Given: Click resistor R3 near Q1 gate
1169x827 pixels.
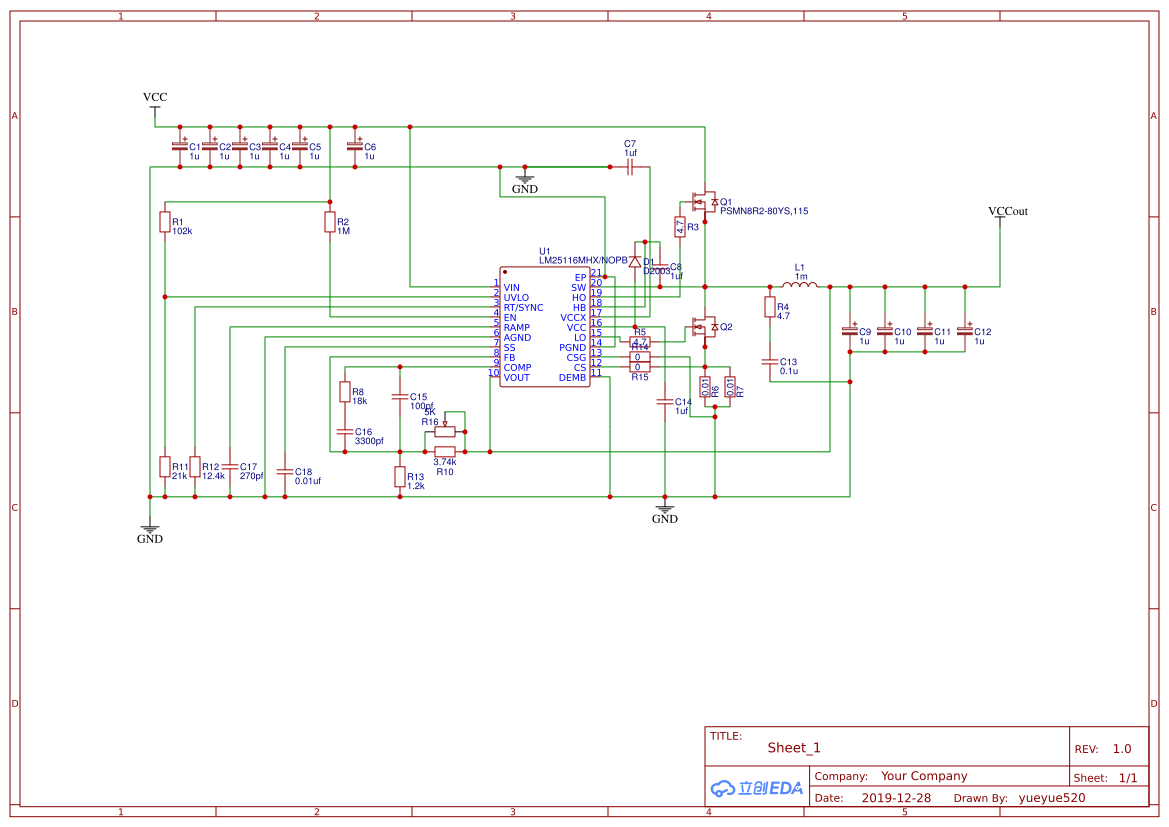Looking at the screenshot, I should point(680,227).
